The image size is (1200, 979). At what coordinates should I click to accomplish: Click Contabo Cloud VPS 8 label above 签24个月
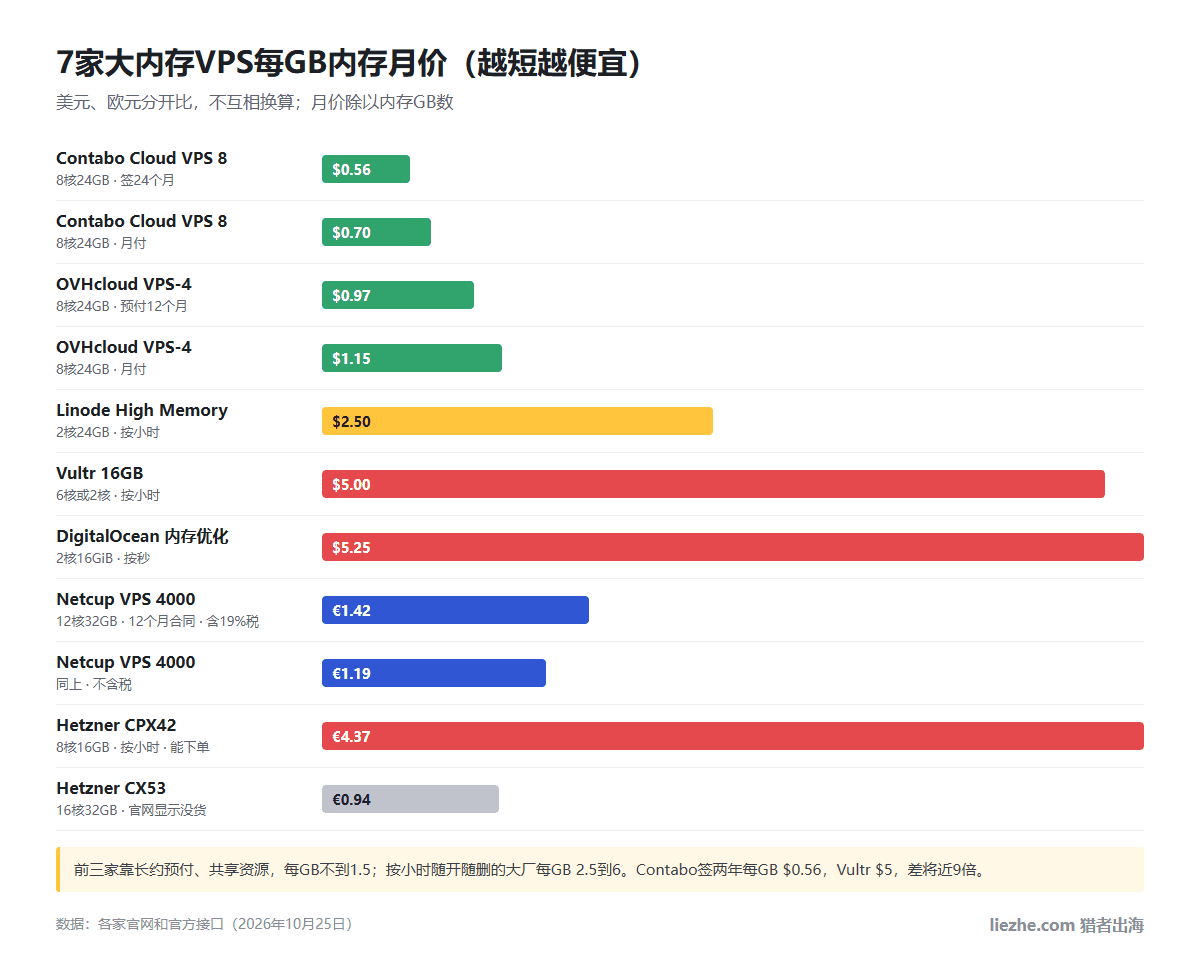tap(142, 158)
